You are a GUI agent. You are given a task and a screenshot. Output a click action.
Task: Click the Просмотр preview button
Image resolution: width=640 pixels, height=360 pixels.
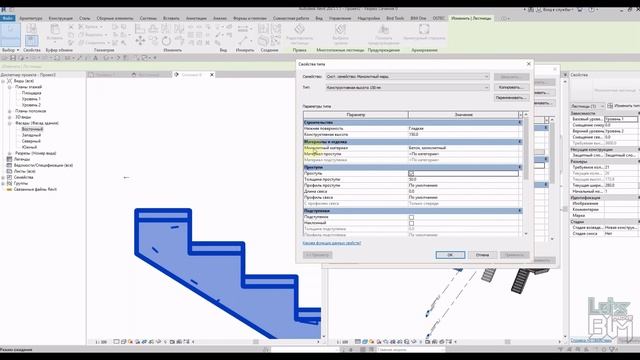(317, 255)
